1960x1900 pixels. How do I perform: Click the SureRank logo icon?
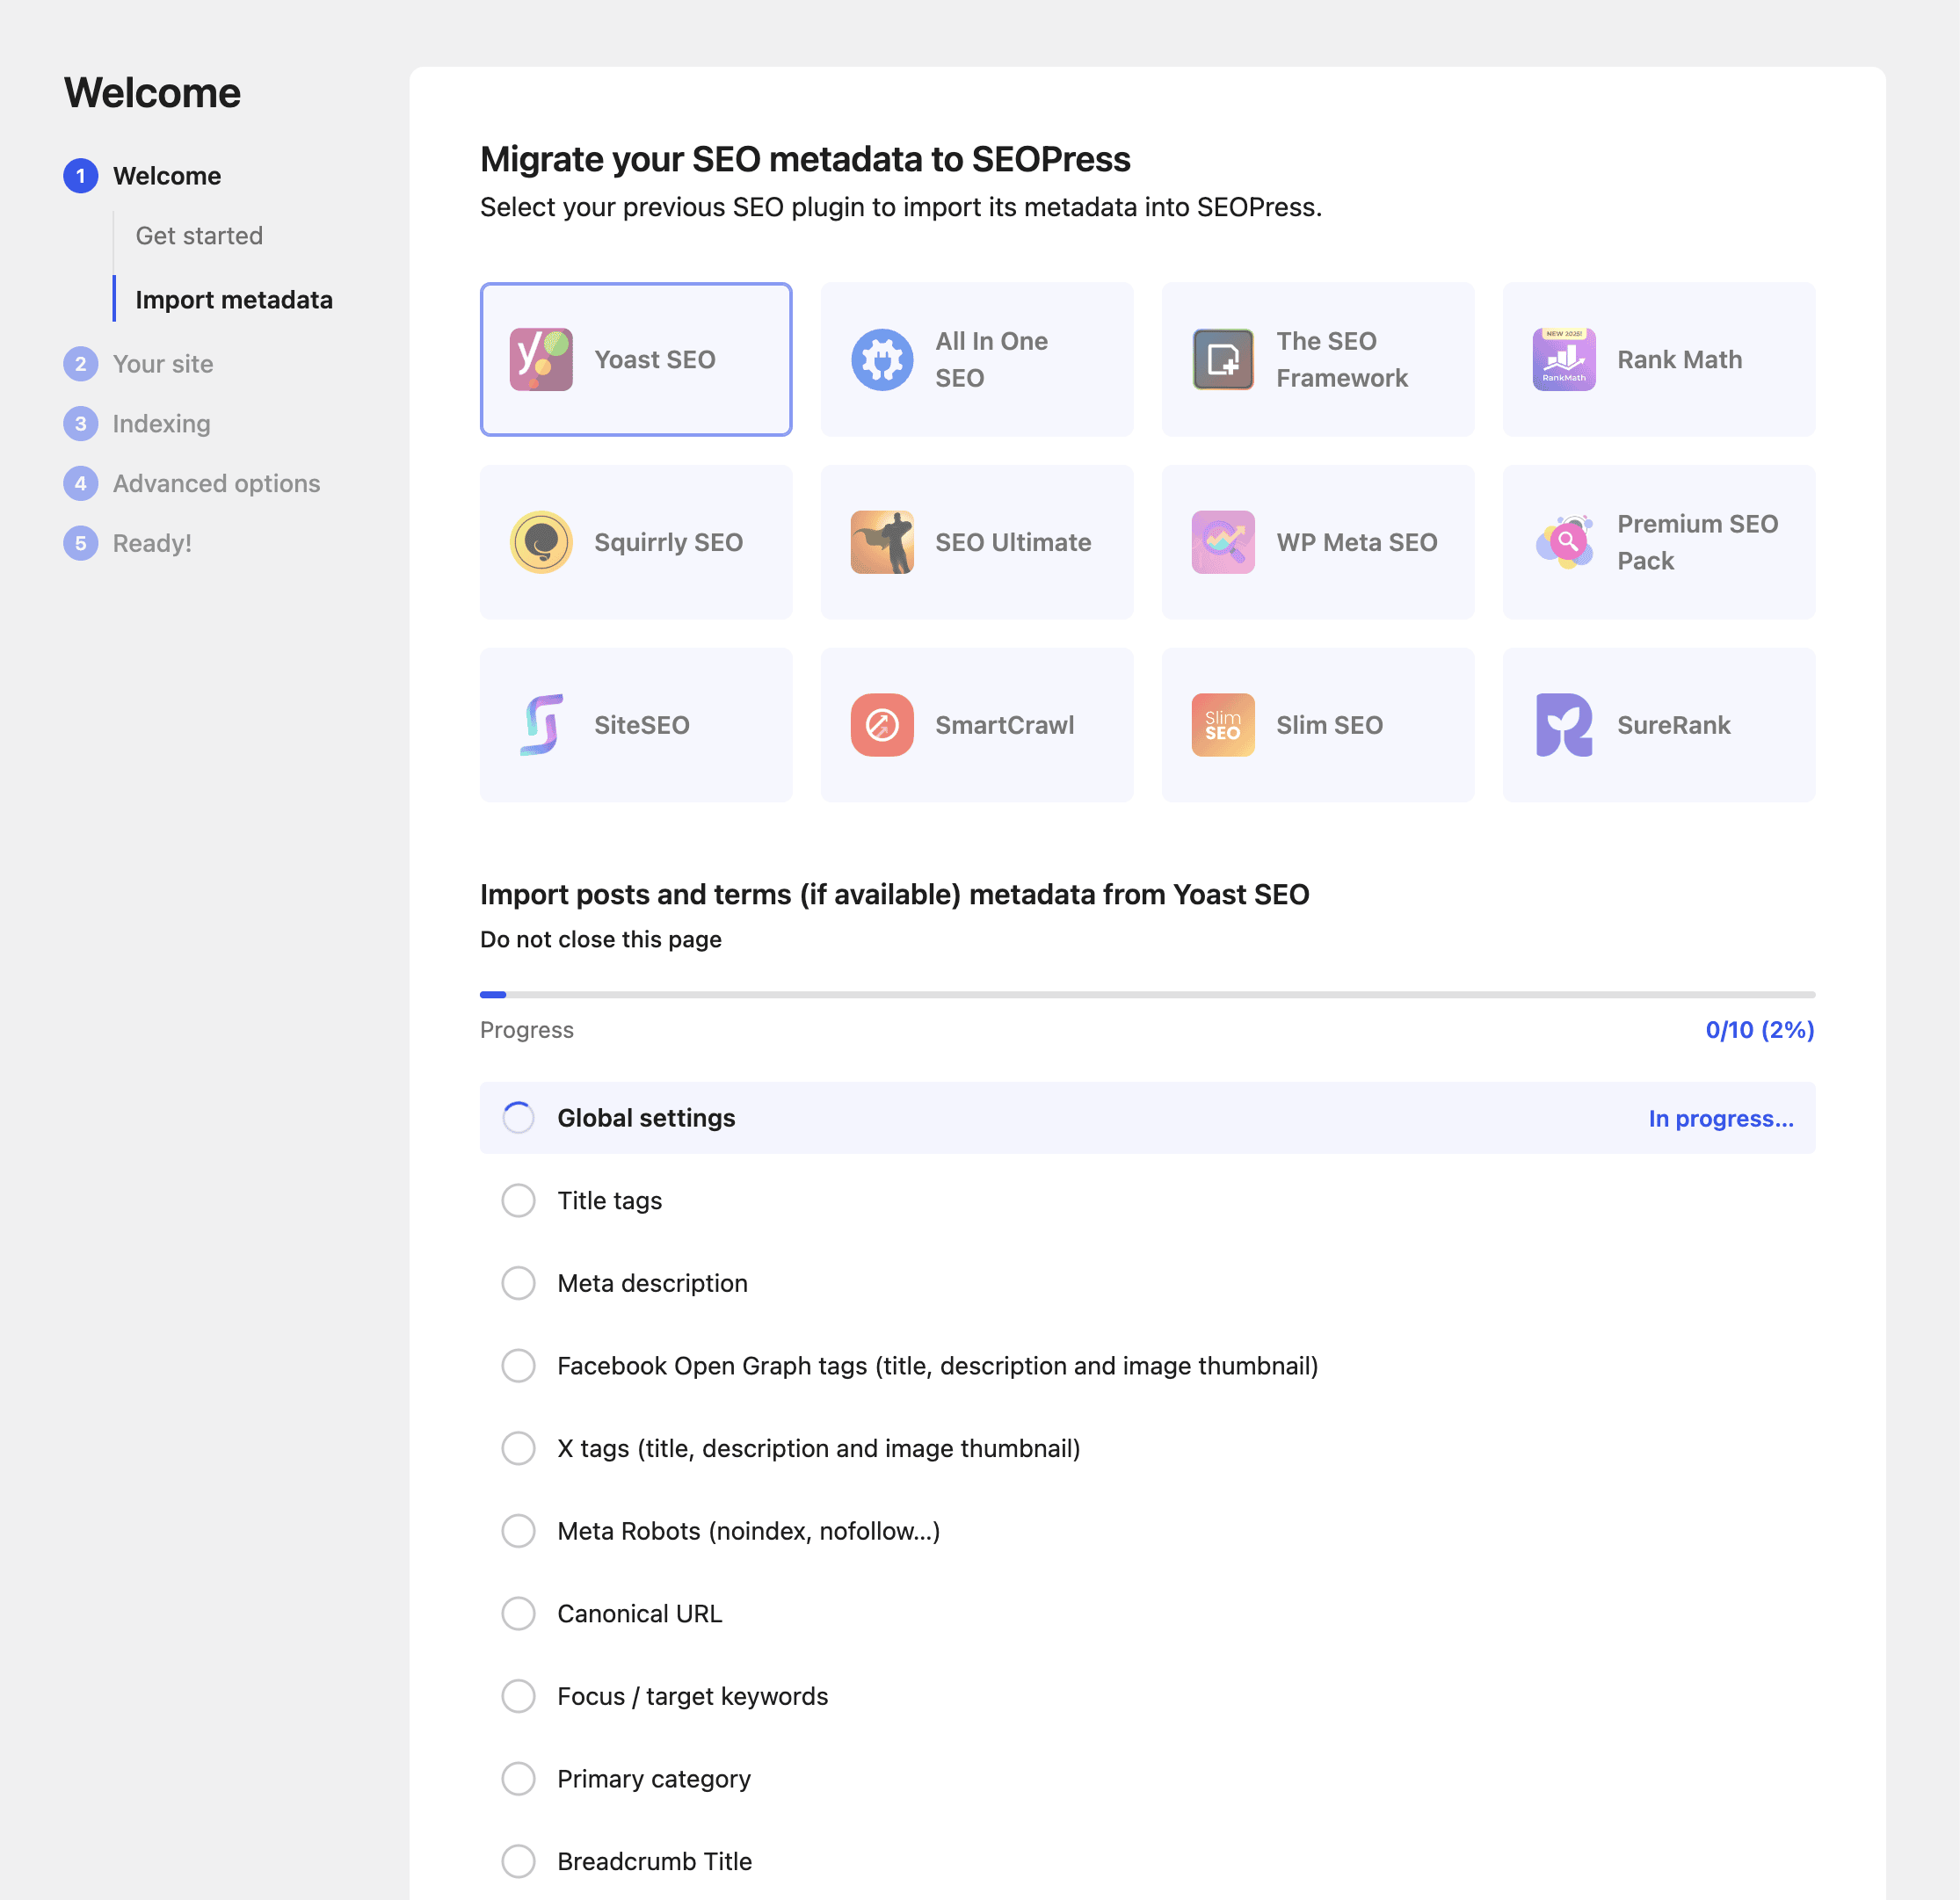(1564, 725)
